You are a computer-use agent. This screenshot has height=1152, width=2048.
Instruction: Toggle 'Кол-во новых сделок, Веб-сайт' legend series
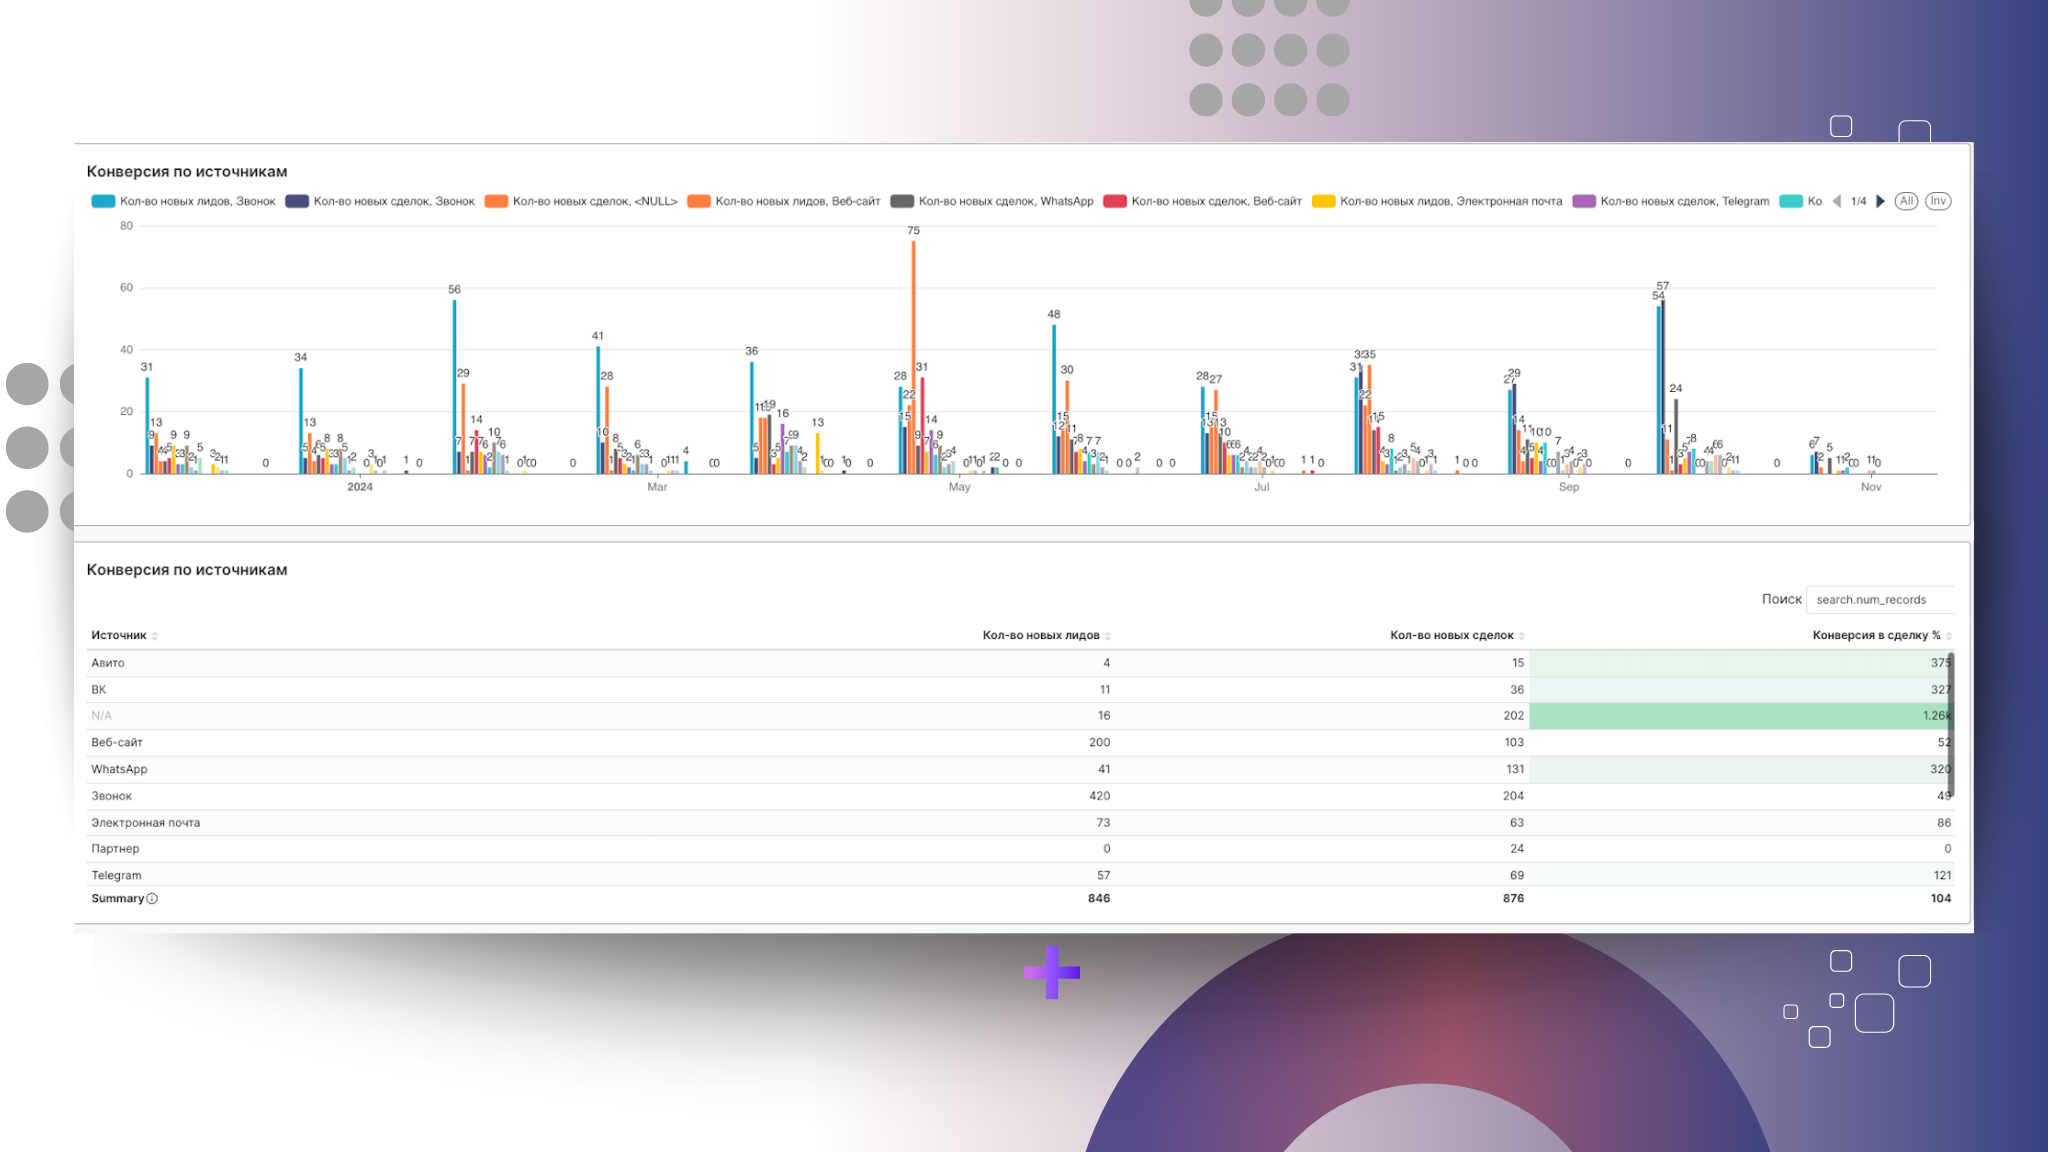tap(1215, 201)
